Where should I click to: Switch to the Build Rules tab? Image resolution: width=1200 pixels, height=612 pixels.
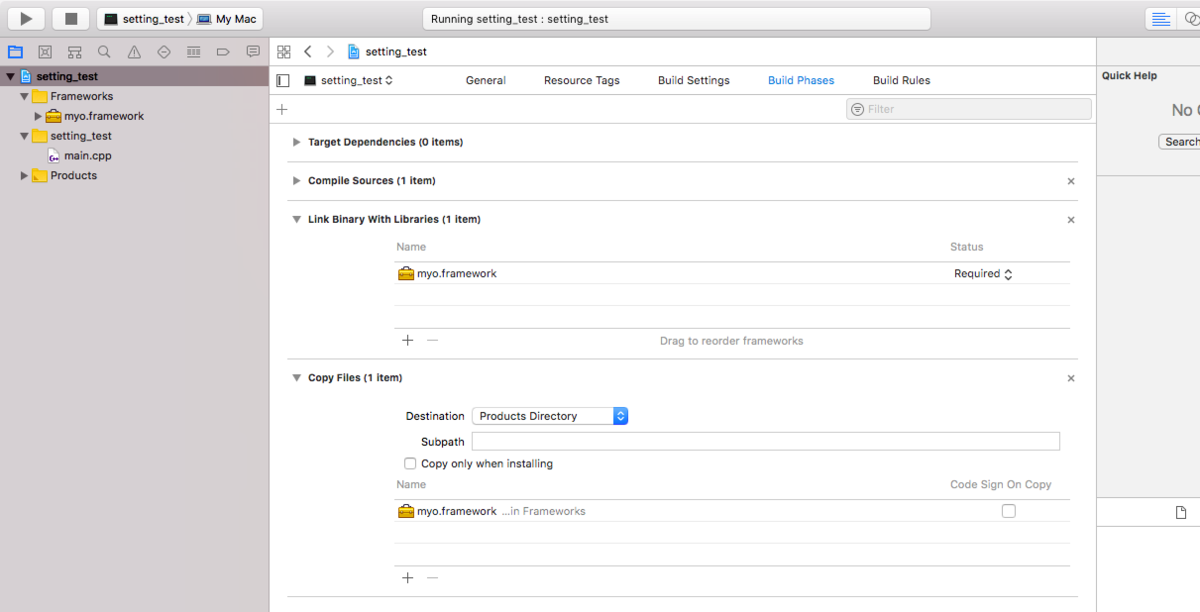coord(902,81)
